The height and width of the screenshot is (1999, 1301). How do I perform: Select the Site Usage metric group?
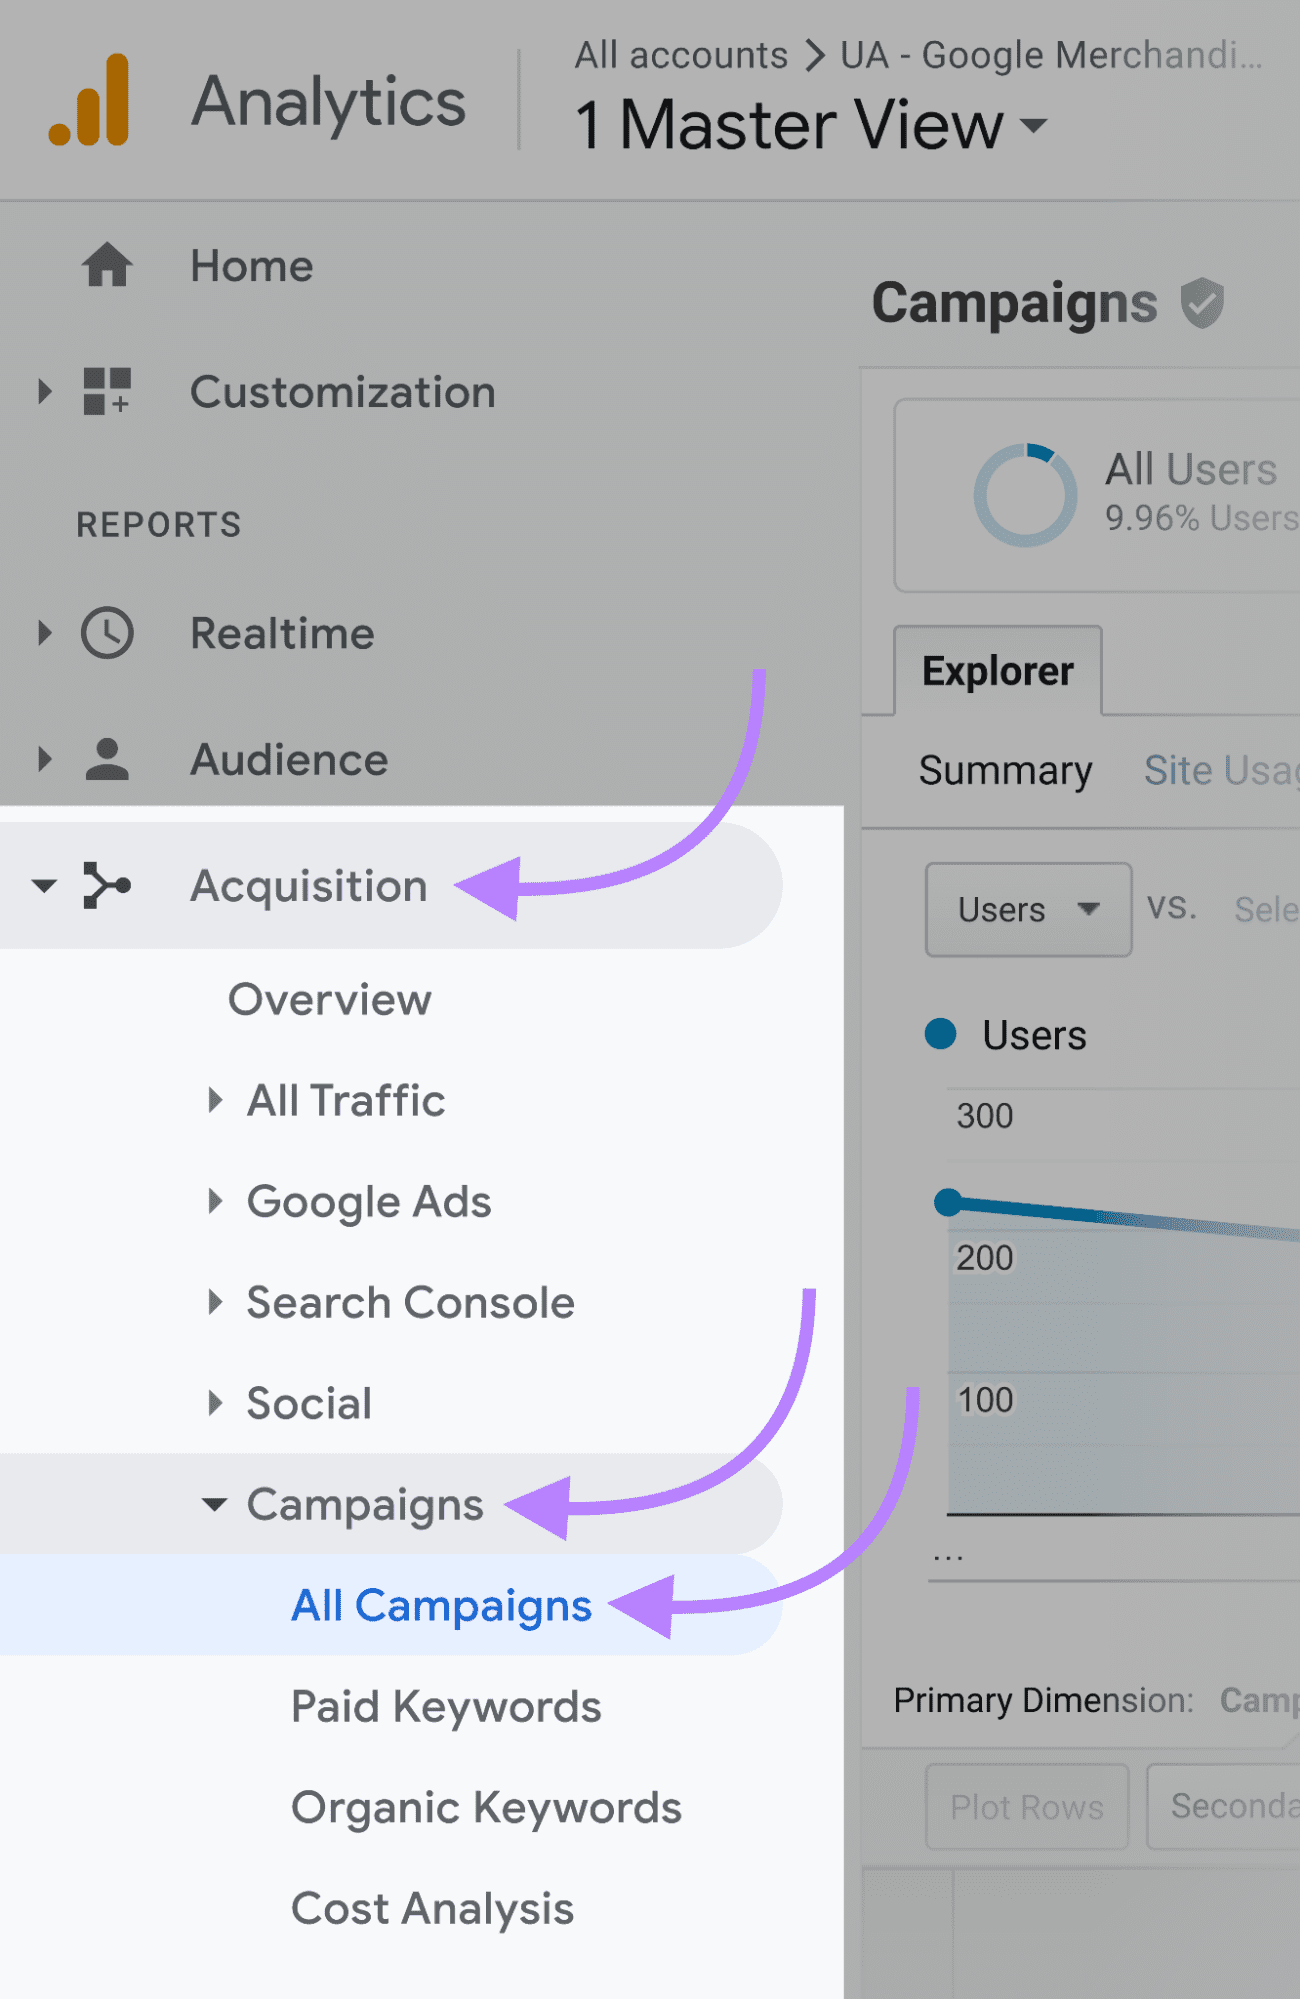point(1222,771)
